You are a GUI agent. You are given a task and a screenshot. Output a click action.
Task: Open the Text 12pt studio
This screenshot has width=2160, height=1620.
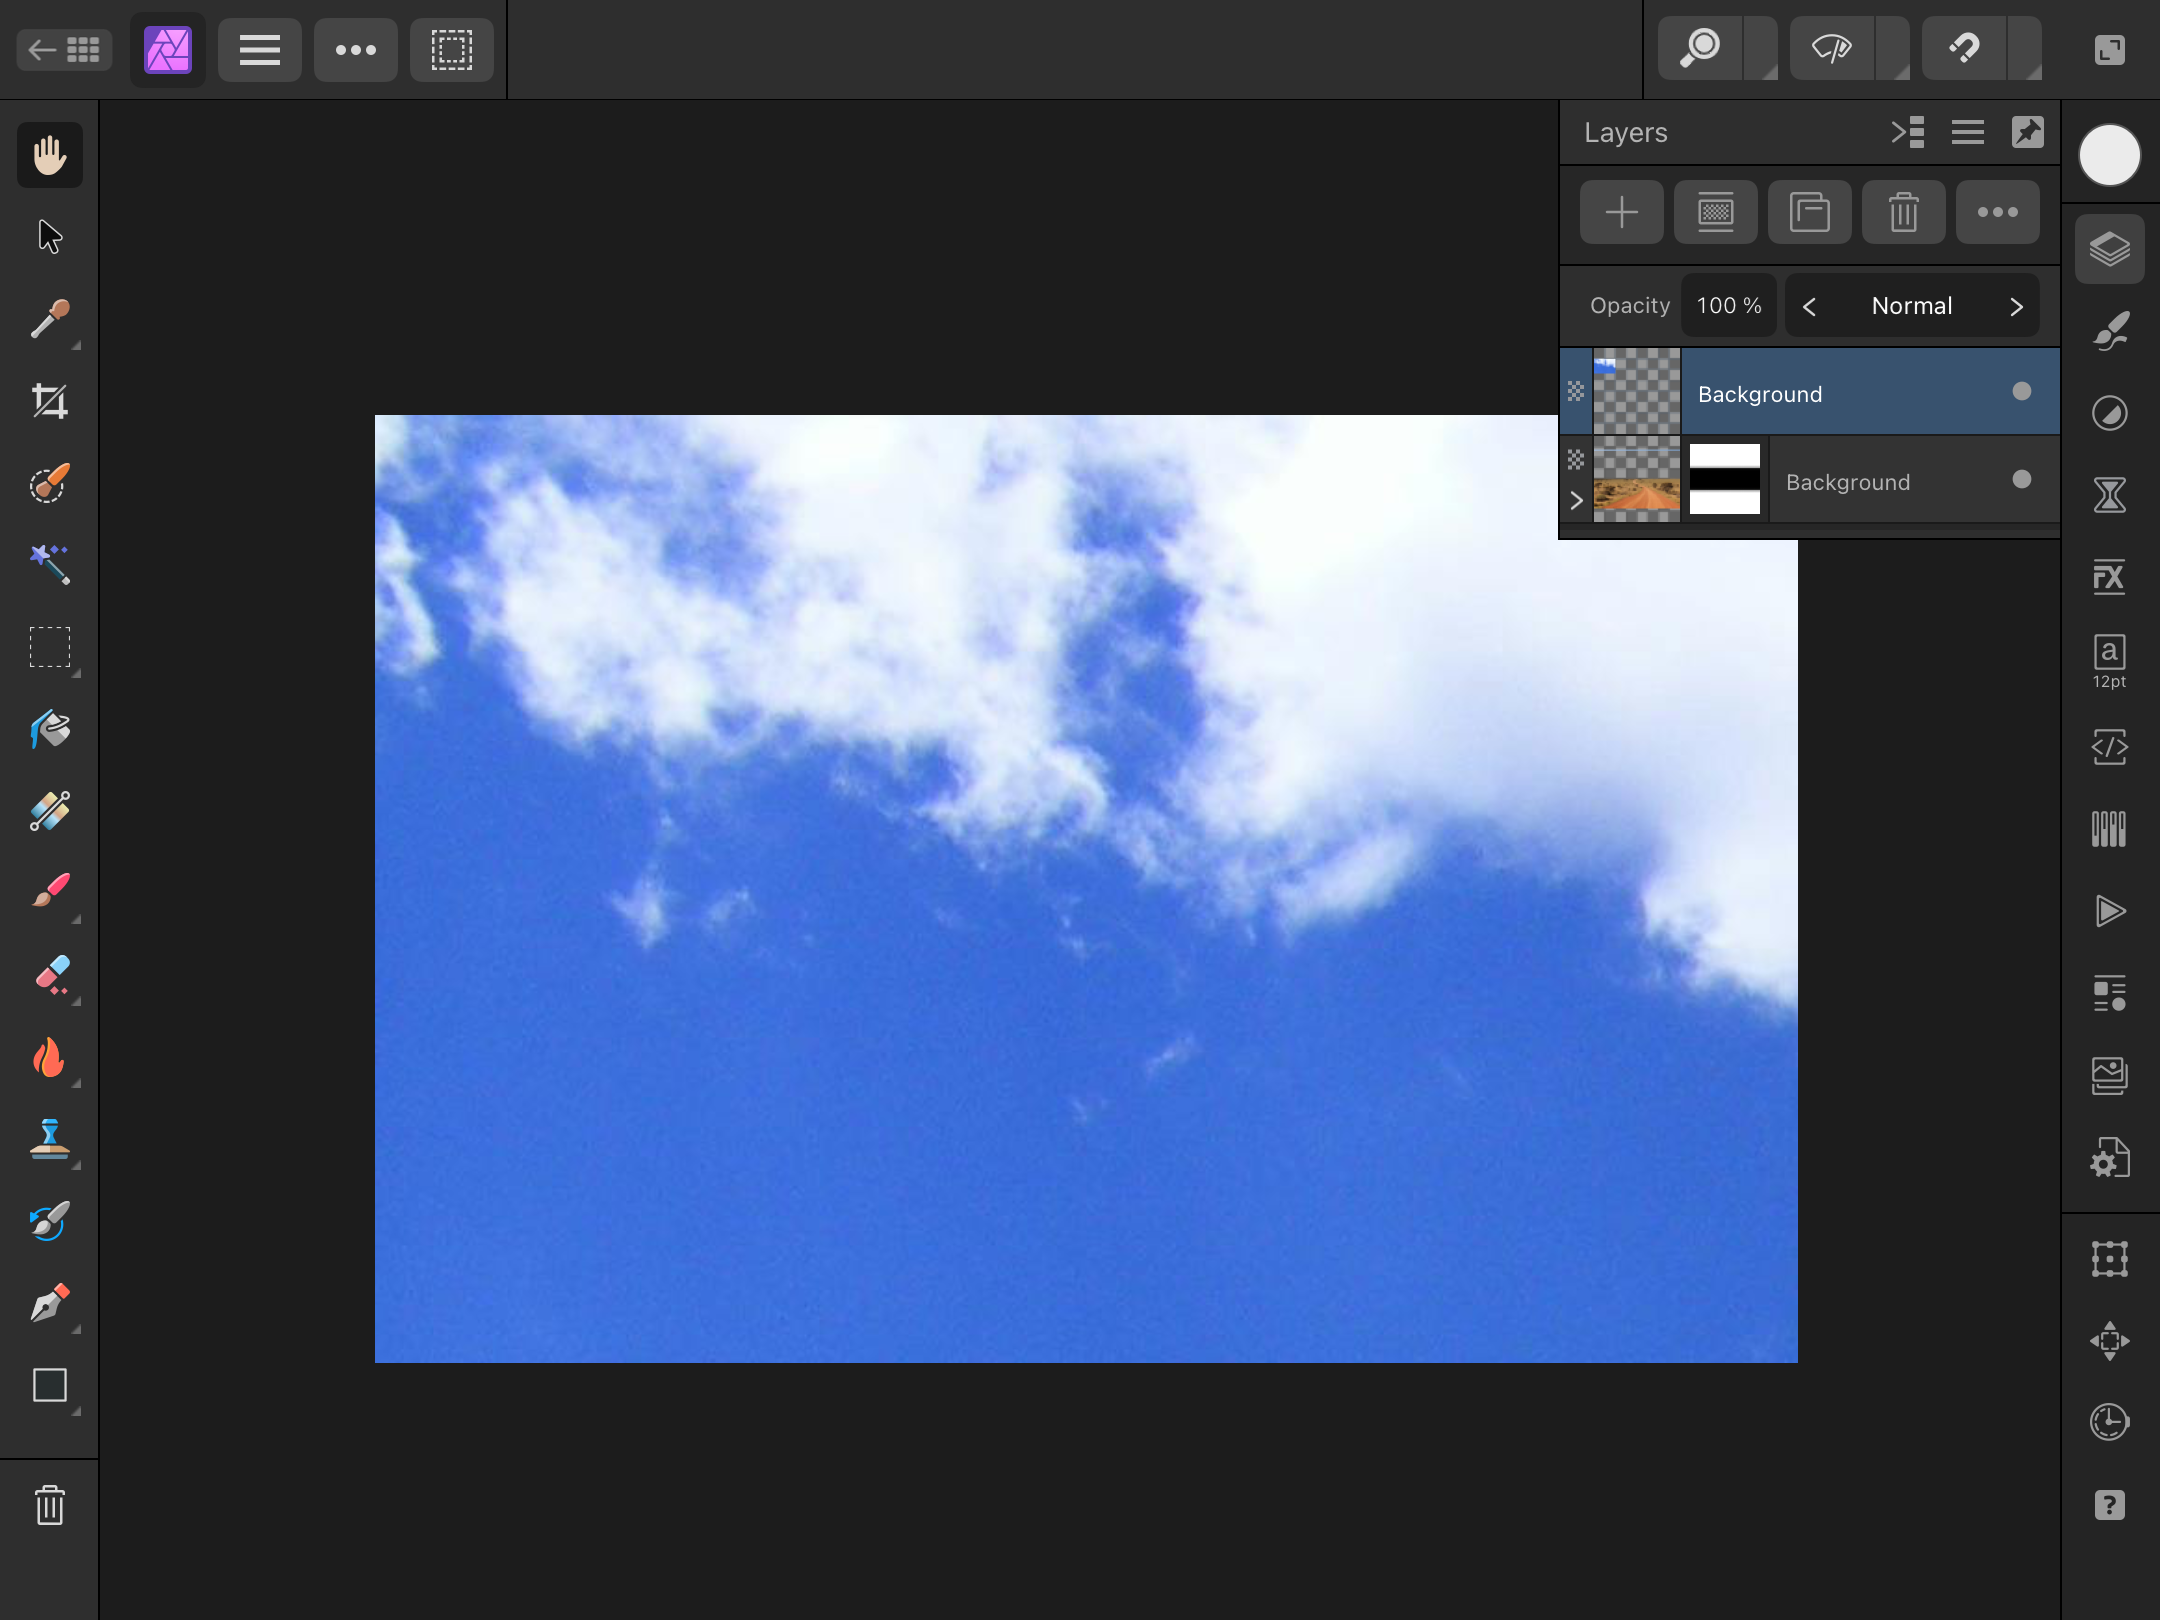pyautogui.click(x=2110, y=661)
